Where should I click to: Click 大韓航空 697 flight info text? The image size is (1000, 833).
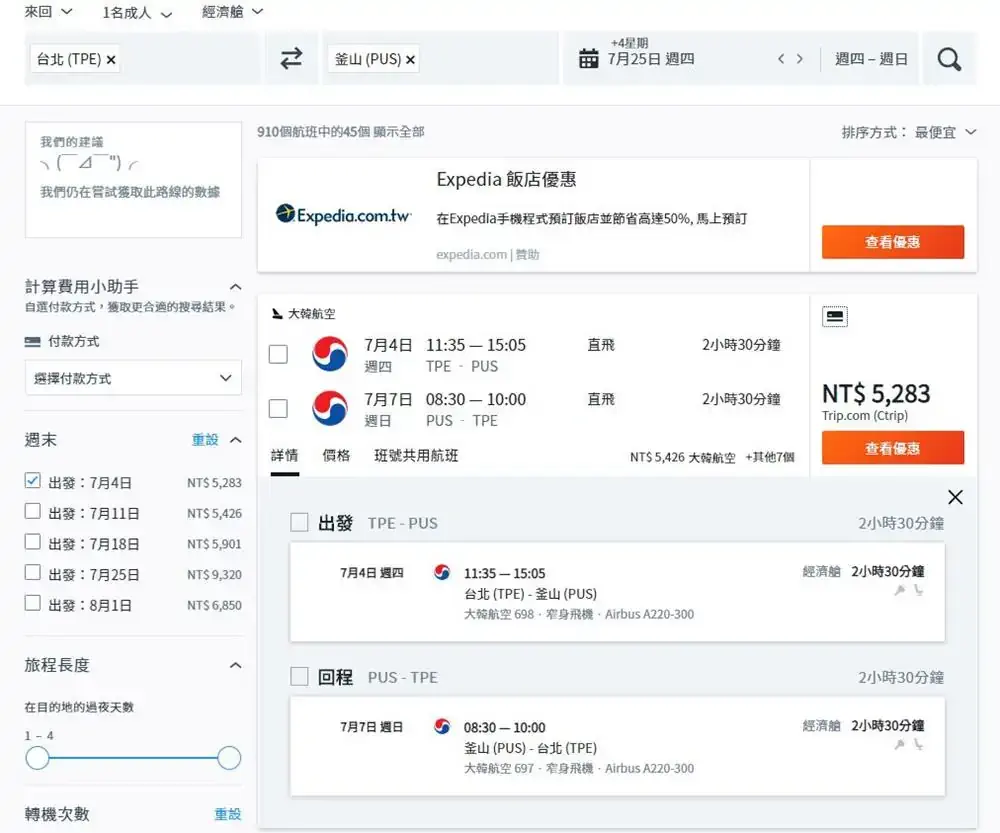tap(578, 769)
